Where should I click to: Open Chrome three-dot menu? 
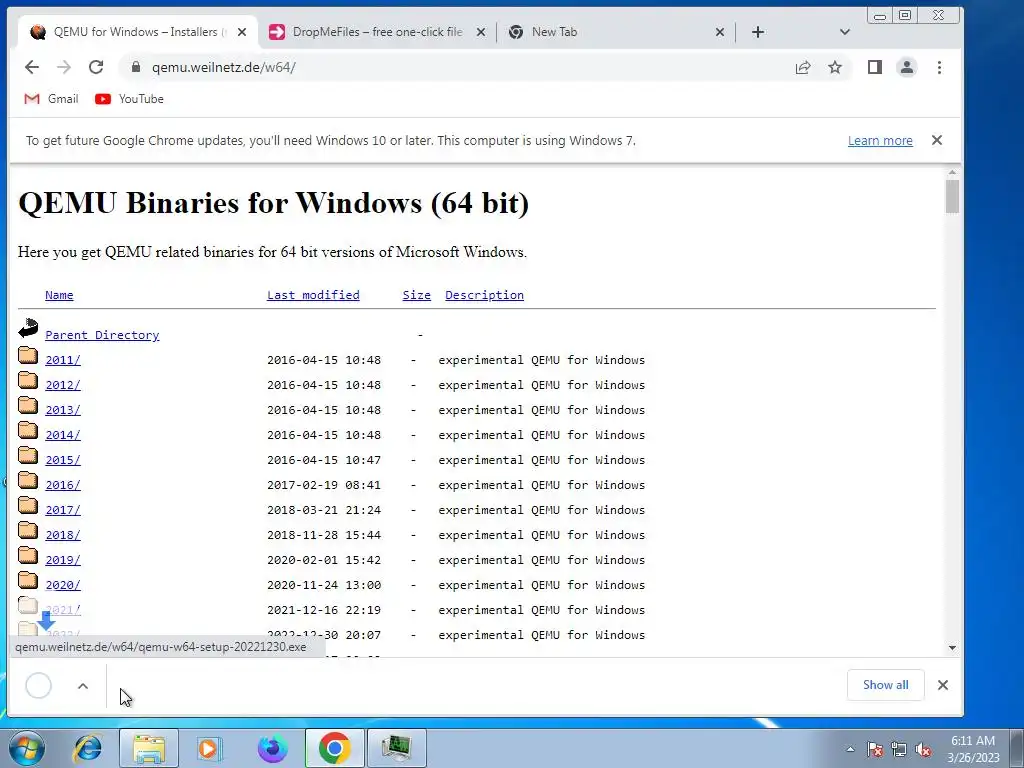939,67
